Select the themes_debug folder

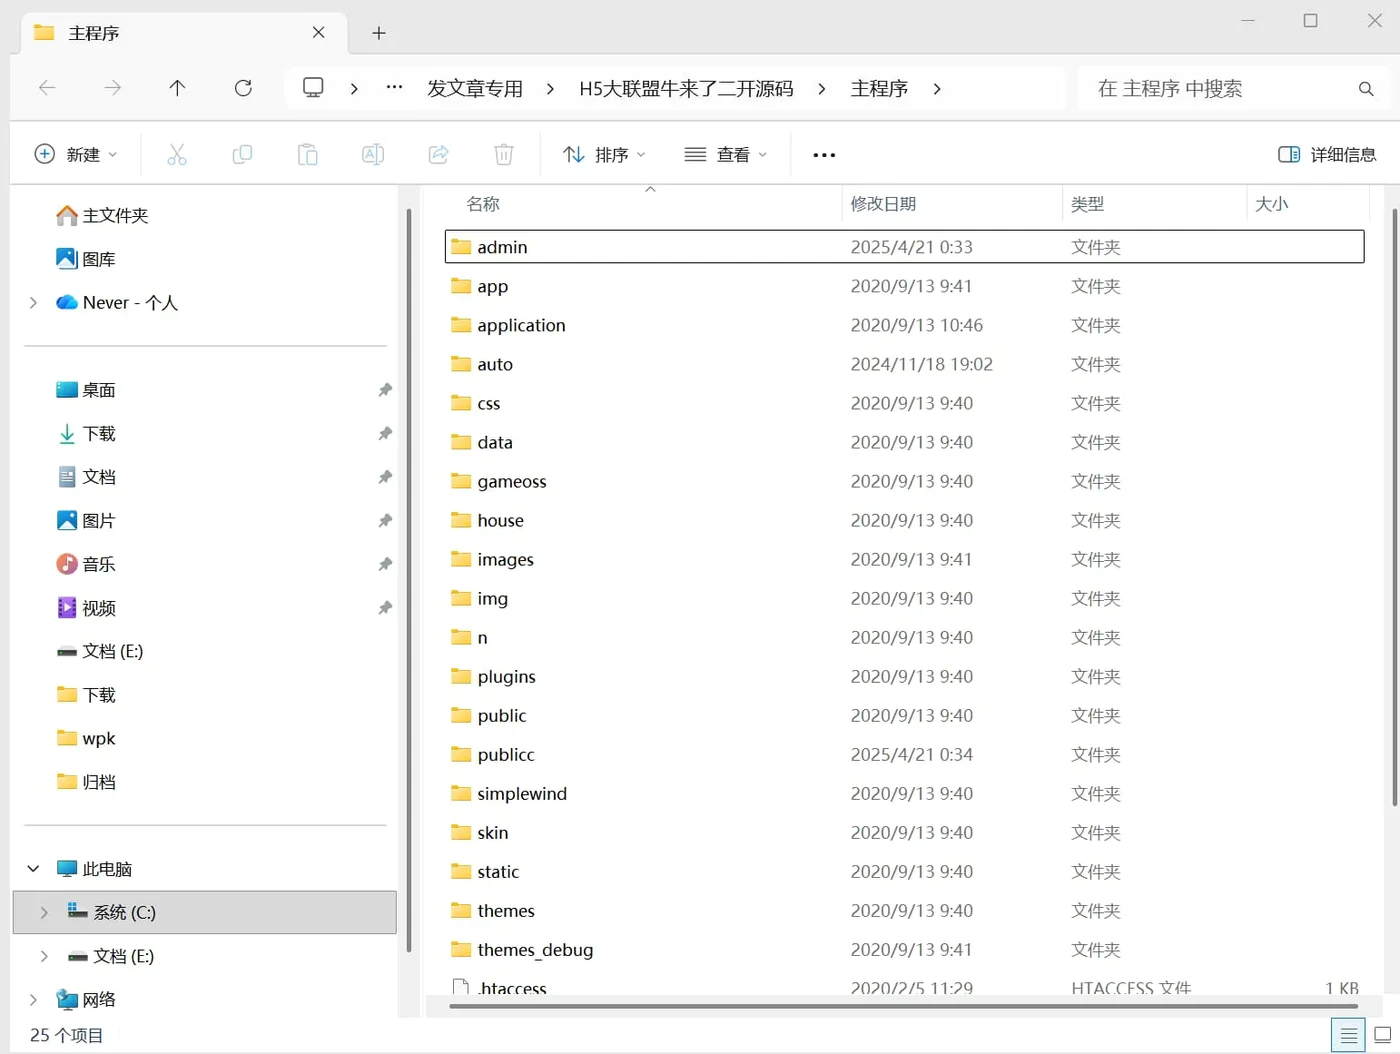click(904, 950)
